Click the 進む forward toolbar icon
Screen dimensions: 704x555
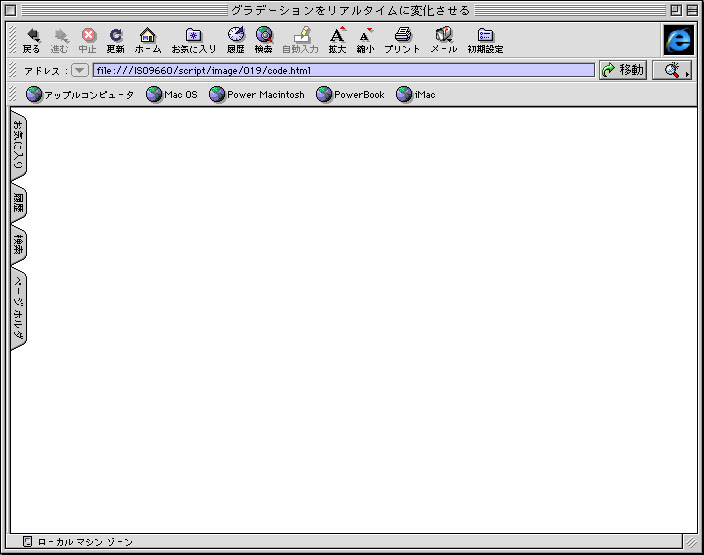click(x=60, y=40)
